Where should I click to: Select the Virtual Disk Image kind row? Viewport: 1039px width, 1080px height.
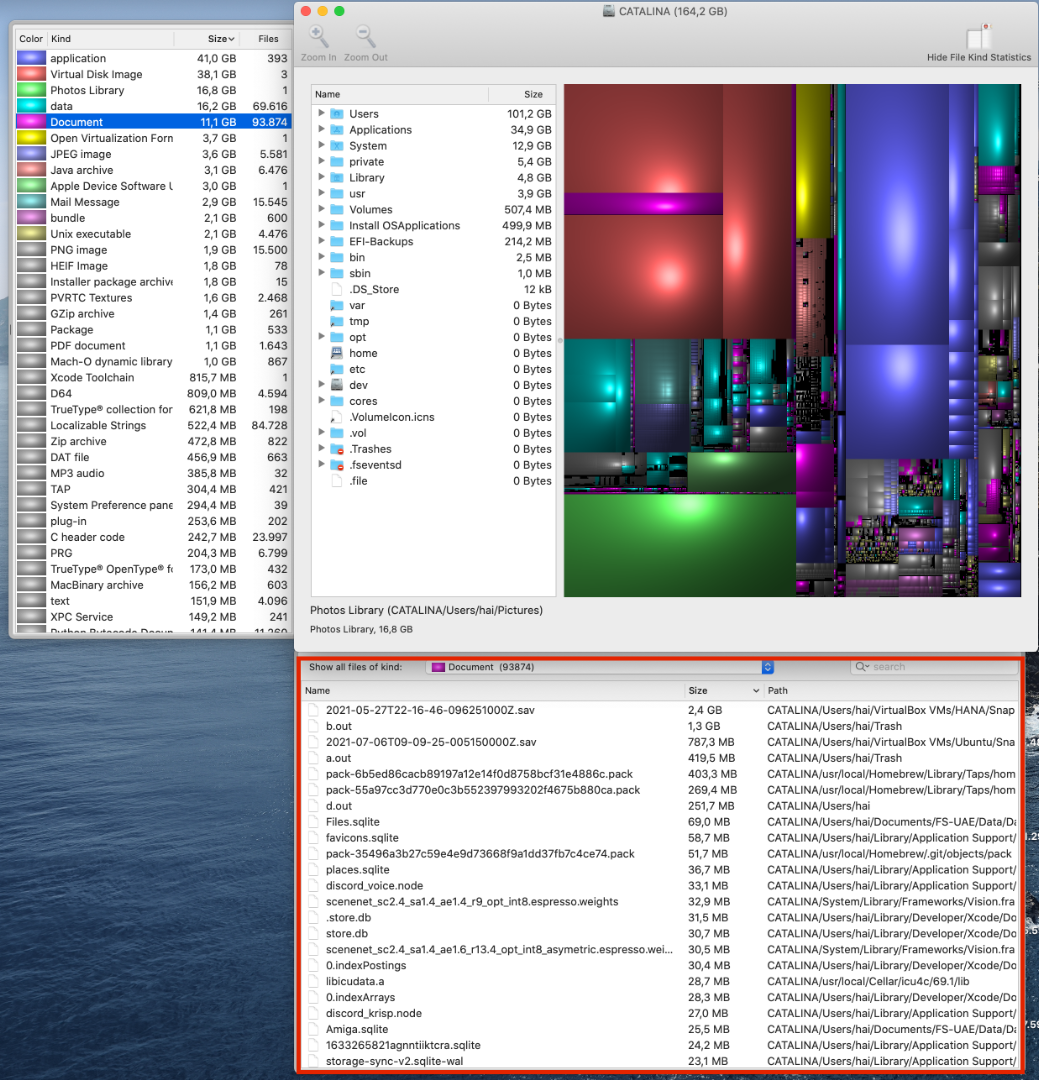pyautogui.click(x=96, y=75)
